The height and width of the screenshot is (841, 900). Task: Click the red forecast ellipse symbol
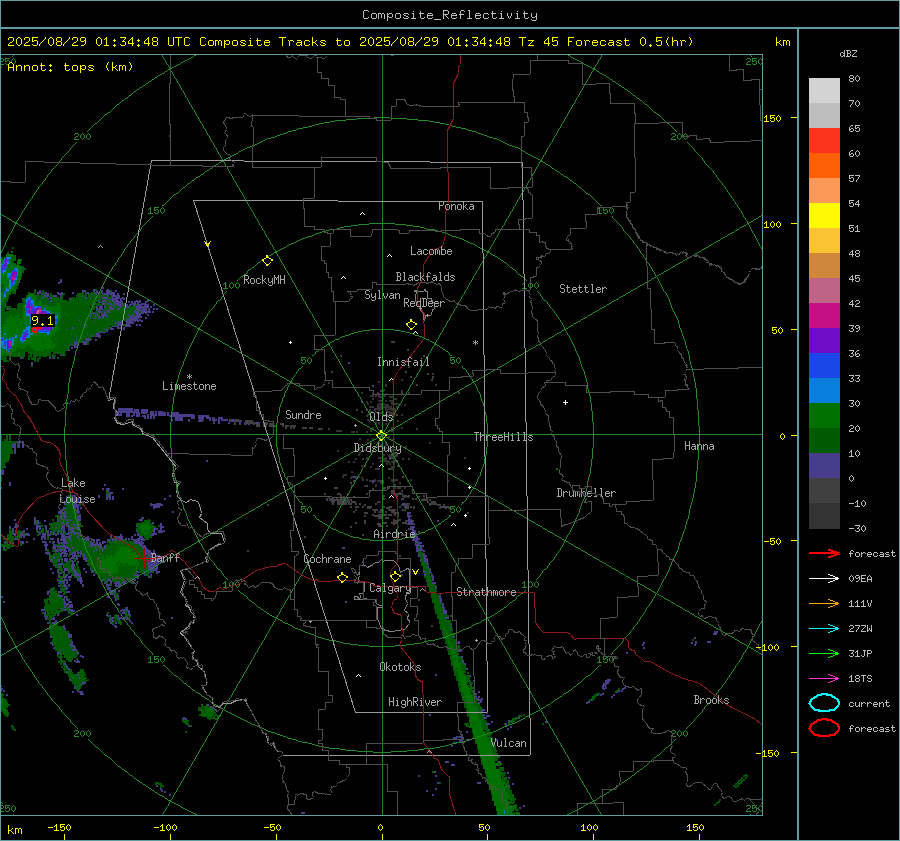point(824,728)
